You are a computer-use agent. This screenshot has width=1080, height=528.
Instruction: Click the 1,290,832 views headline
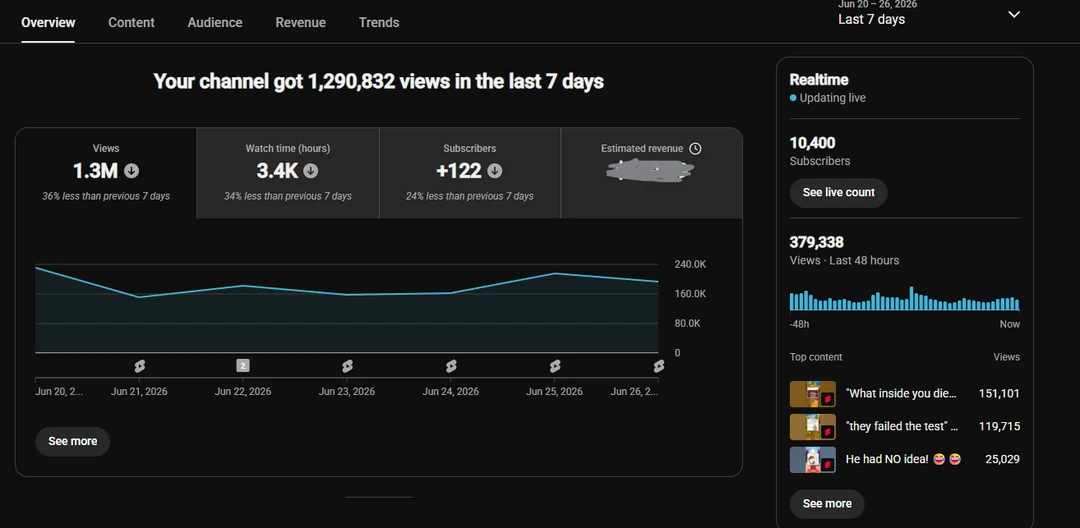click(x=378, y=82)
